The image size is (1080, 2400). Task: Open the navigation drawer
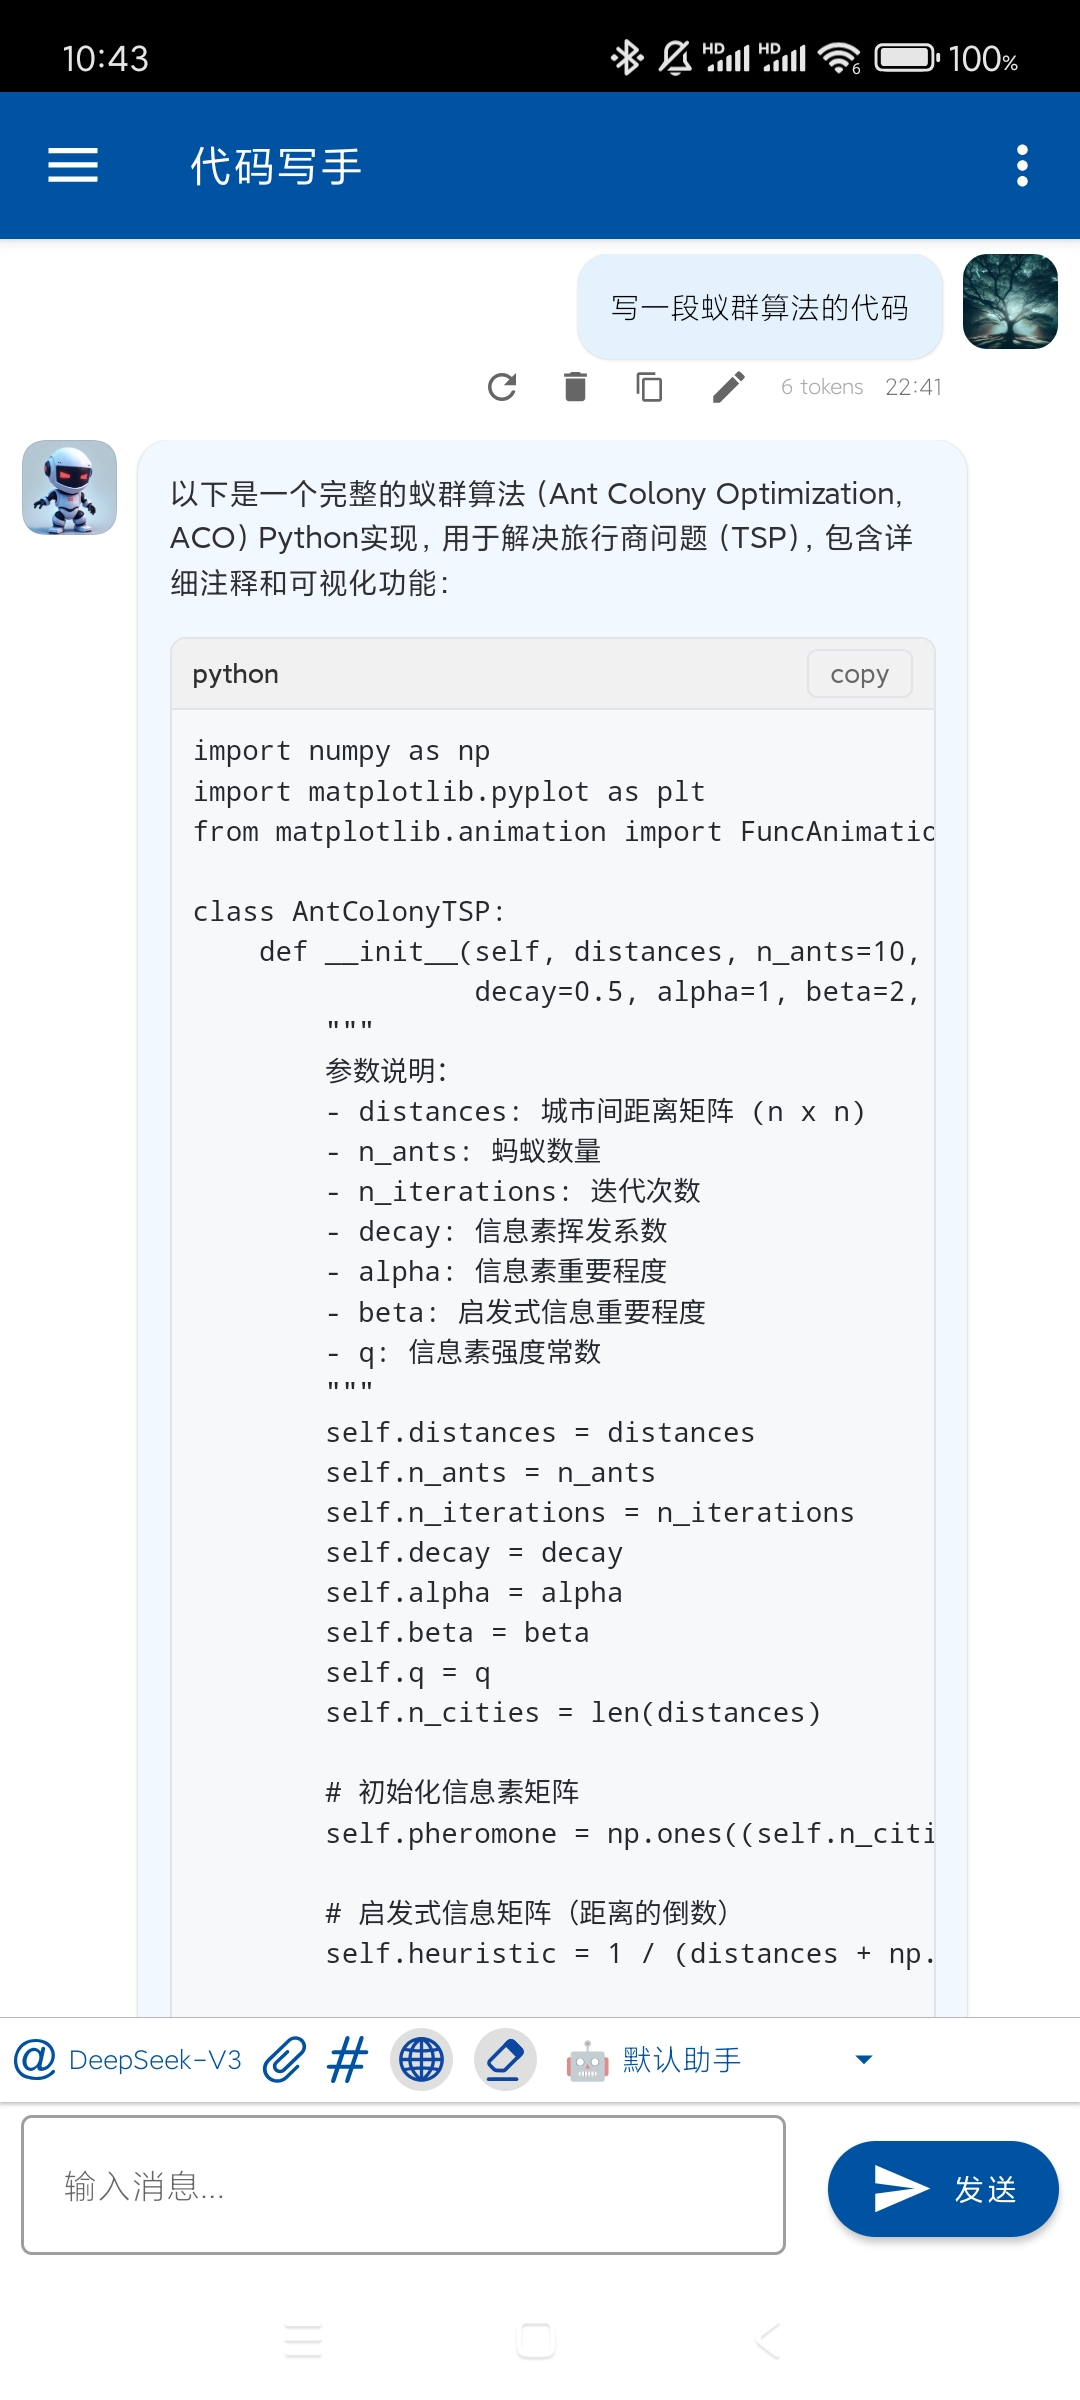71,165
